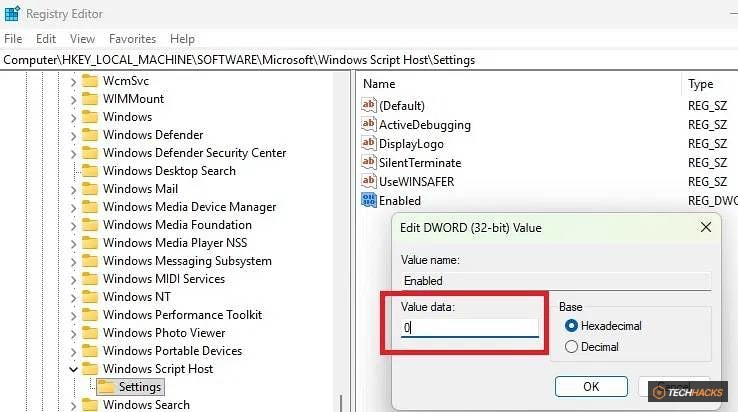This screenshot has width=738, height=412.
Task: Select the Windows Media Foundation tree label
Action: coord(177,225)
